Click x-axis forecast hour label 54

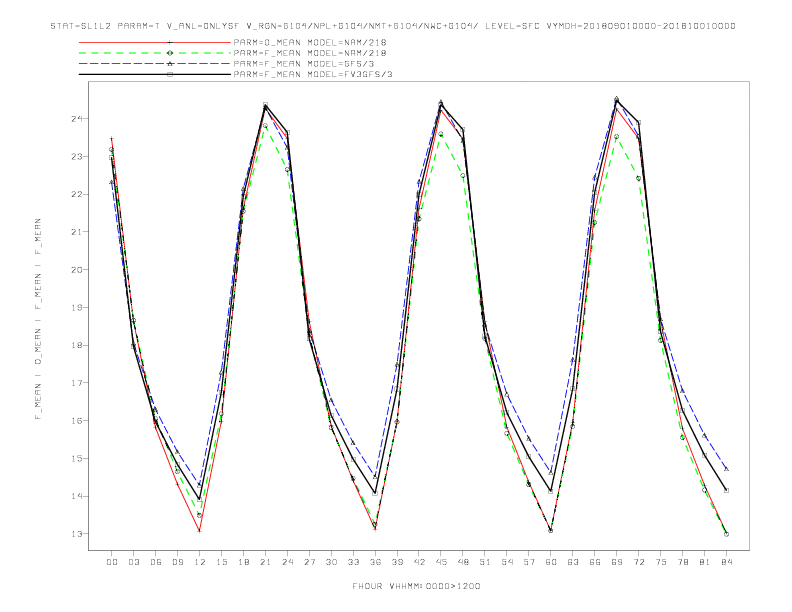pos(507,562)
